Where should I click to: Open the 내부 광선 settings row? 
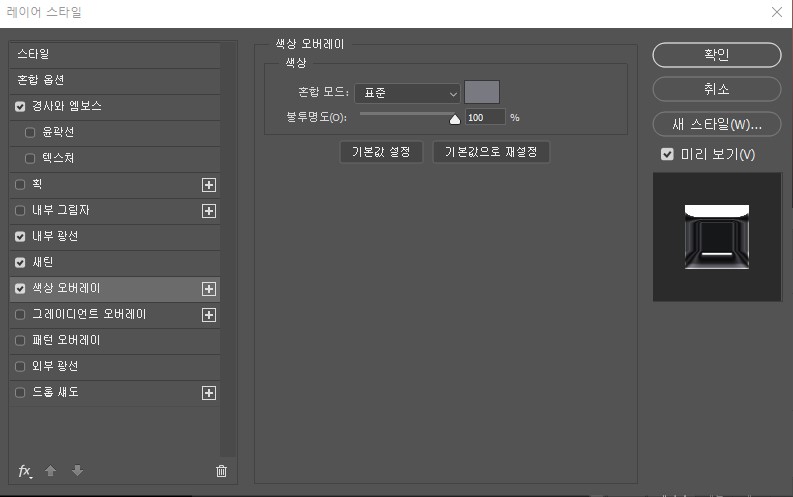(115, 237)
